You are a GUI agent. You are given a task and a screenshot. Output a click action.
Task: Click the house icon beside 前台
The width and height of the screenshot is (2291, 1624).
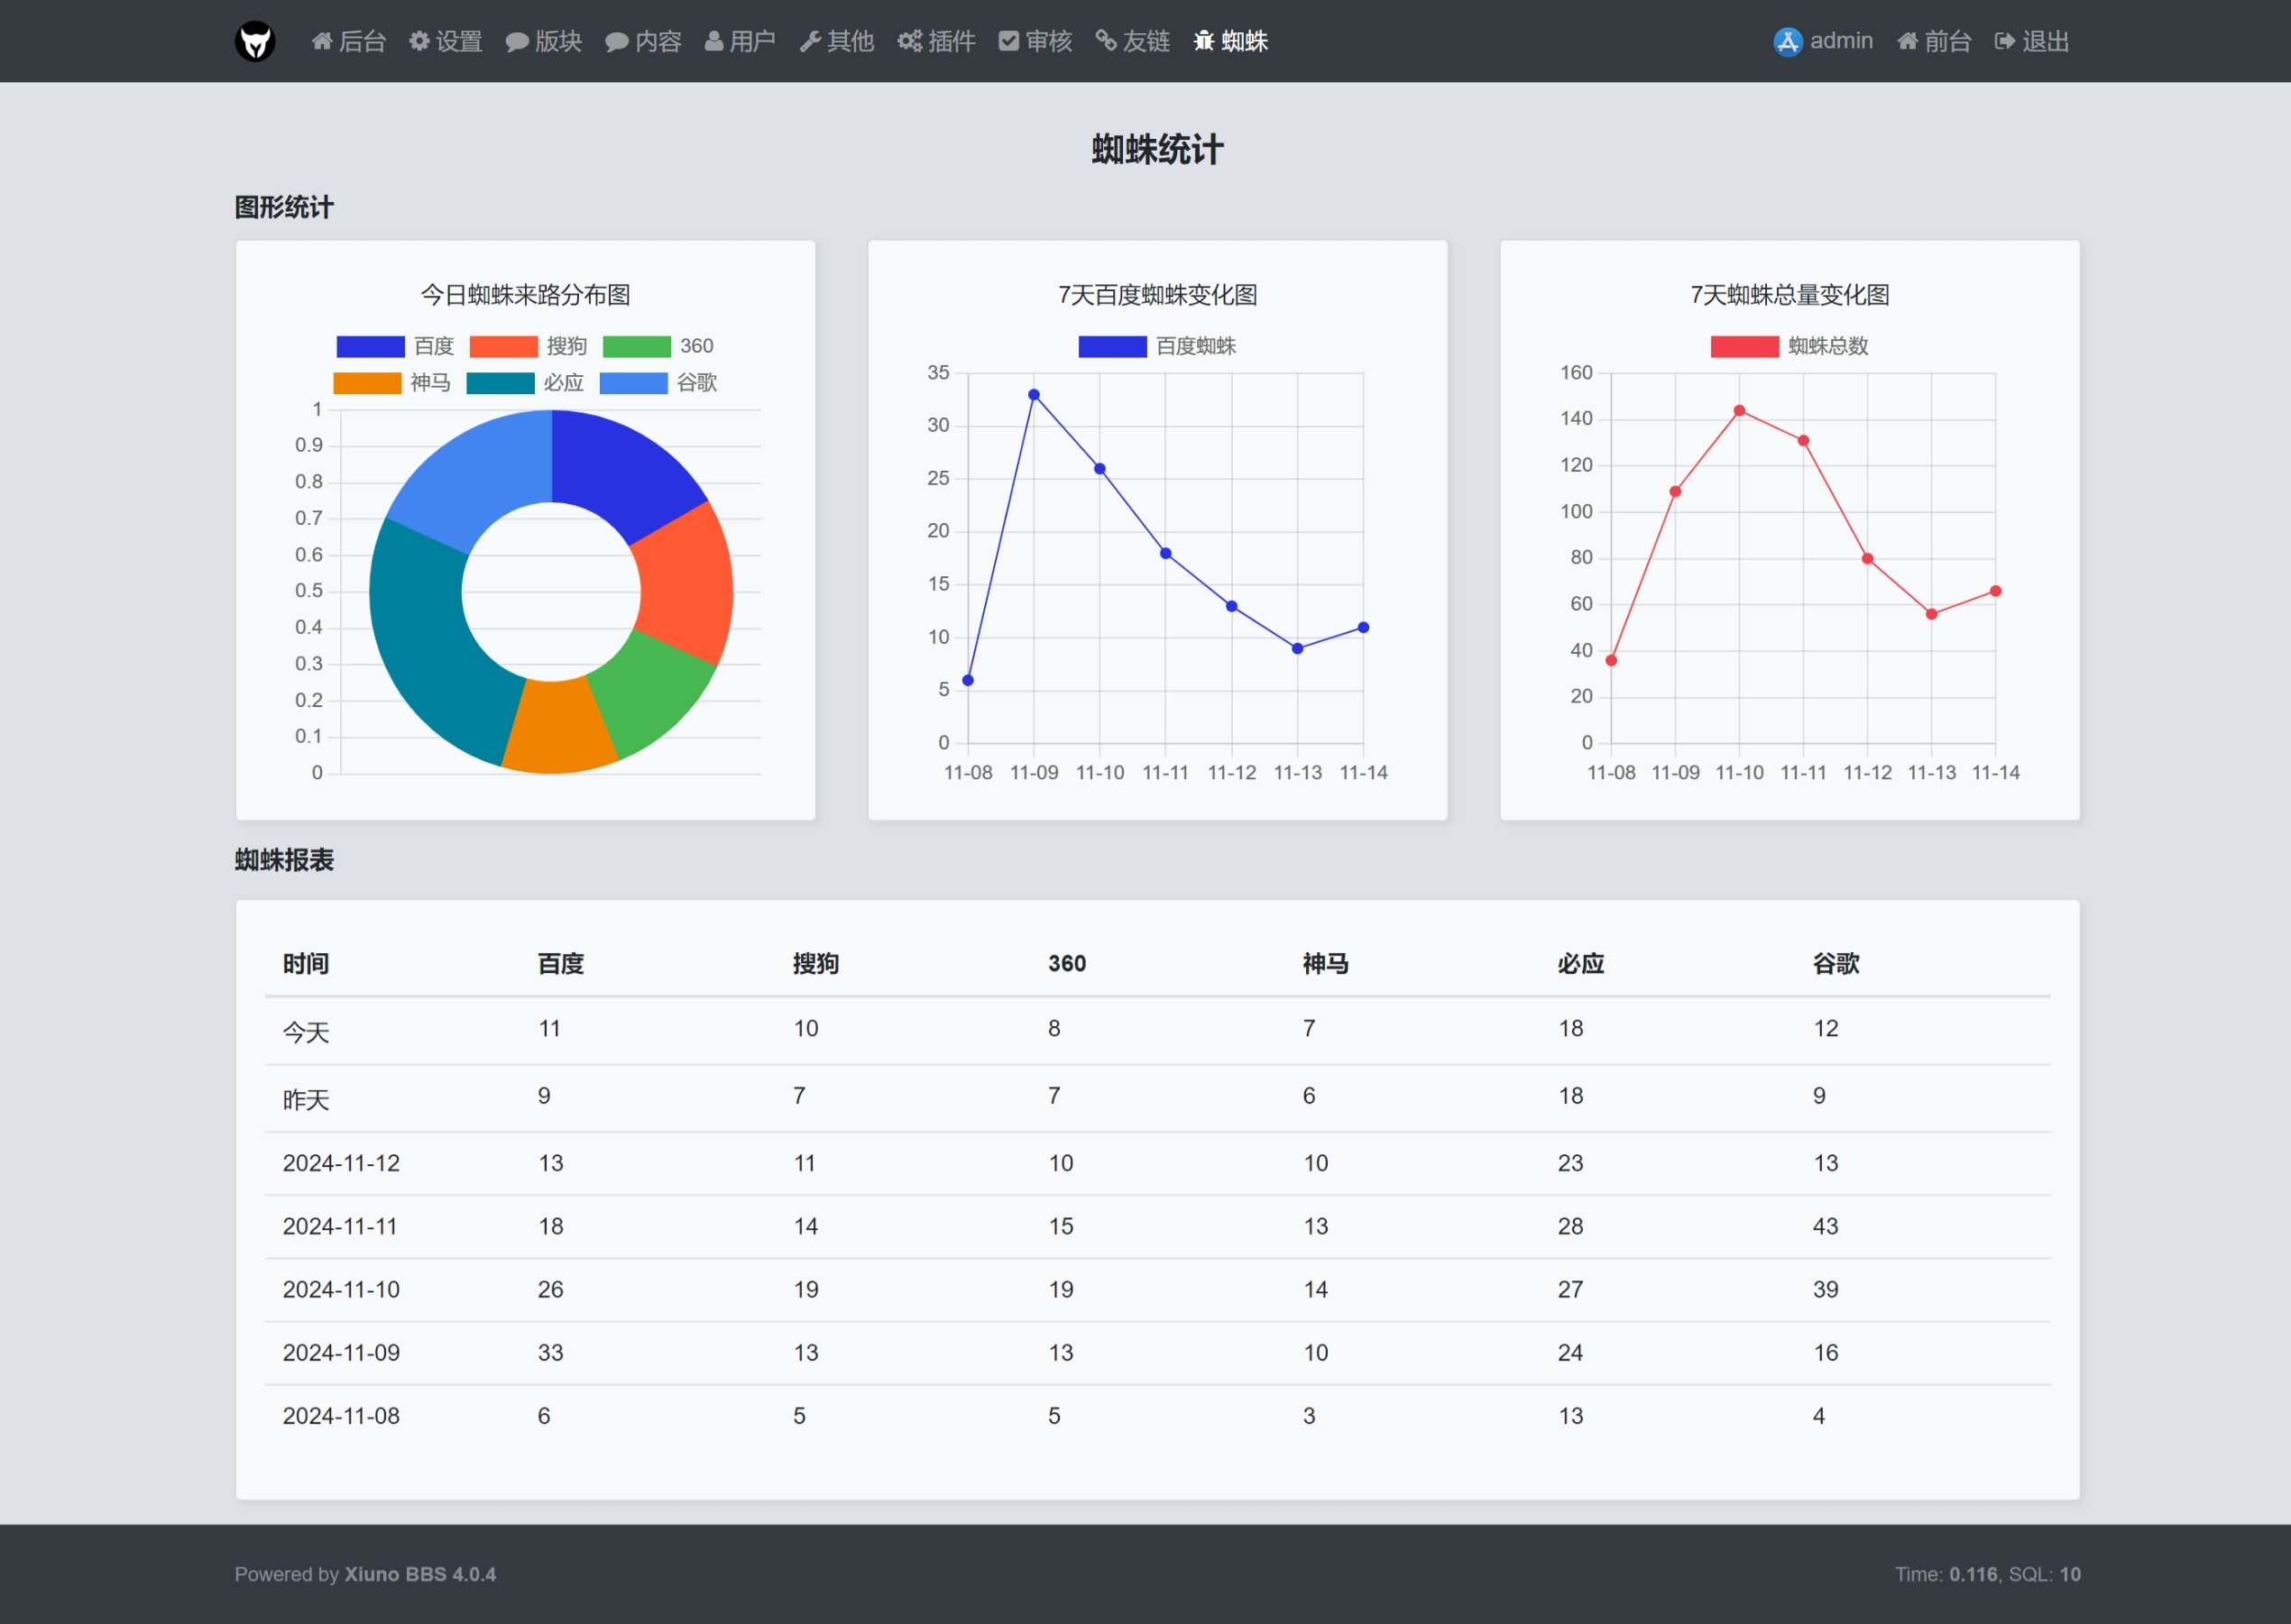pos(1908,41)
